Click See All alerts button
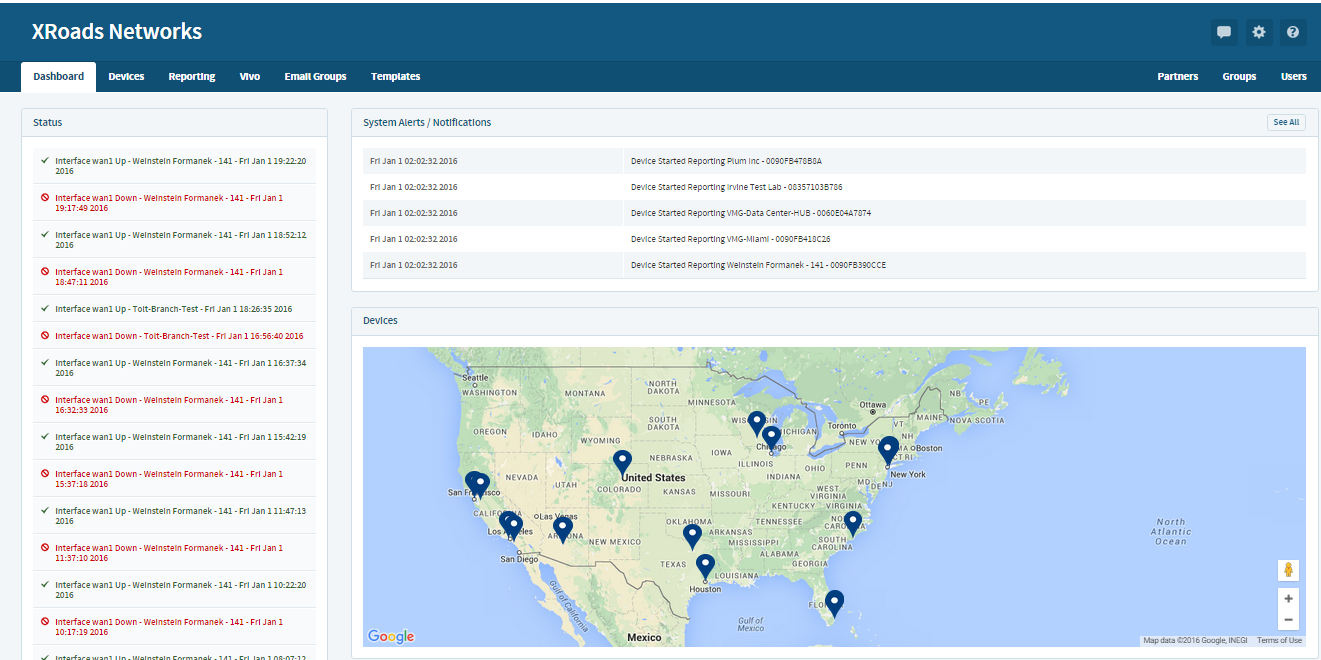Image resolution: width=1321 pixels, height=660 pixels. 1286,122
